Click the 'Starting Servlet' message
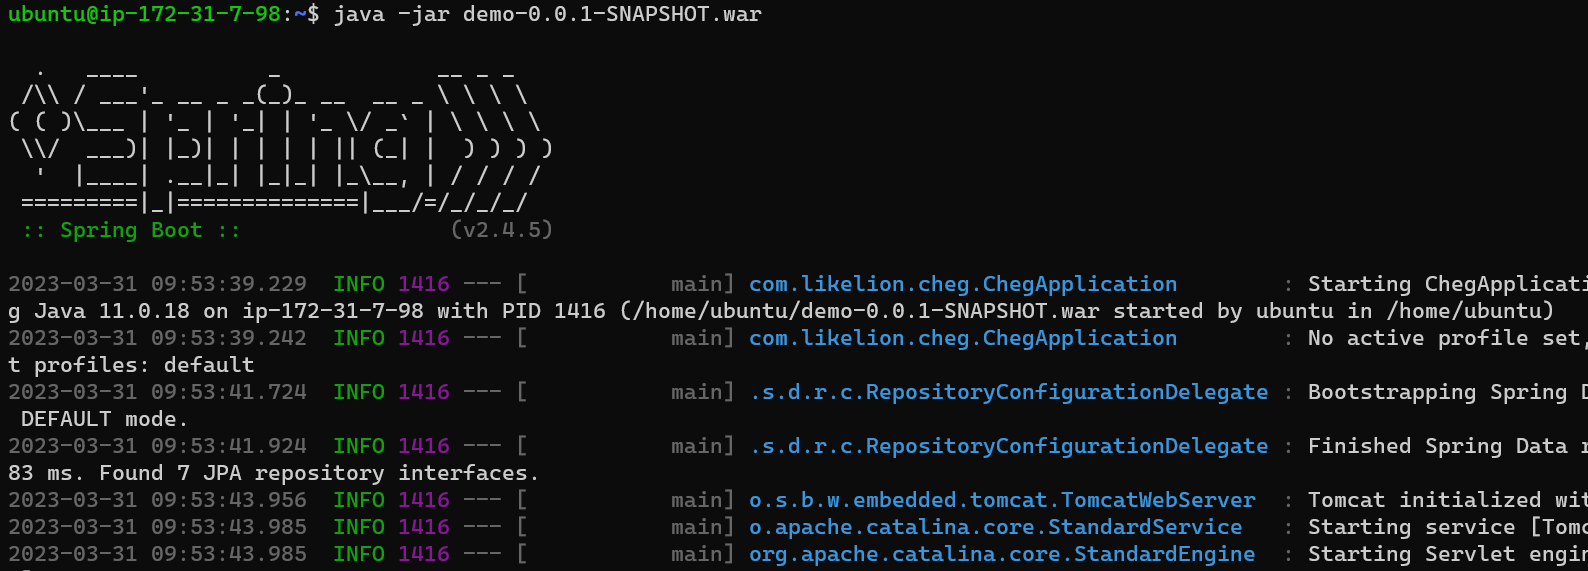The height and width of the screenshot is (571, 1588). tap(1448, 554)
